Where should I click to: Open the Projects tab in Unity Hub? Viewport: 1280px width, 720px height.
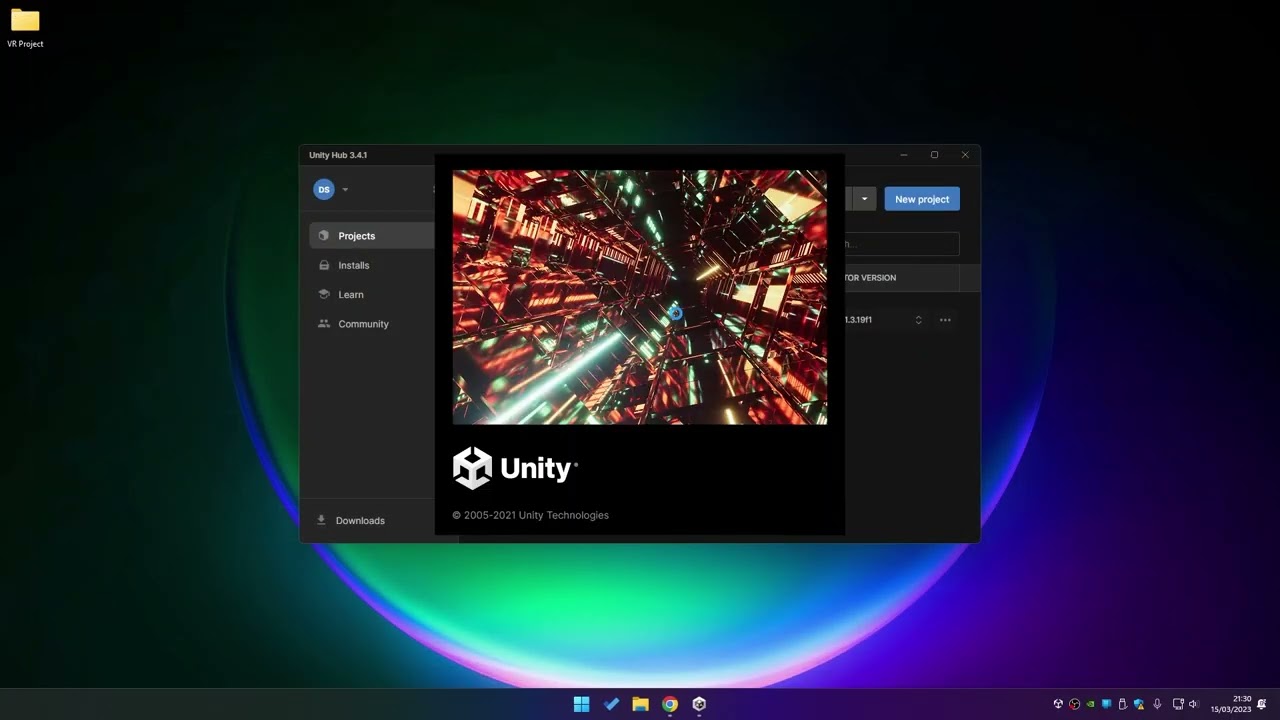(371, 236)
